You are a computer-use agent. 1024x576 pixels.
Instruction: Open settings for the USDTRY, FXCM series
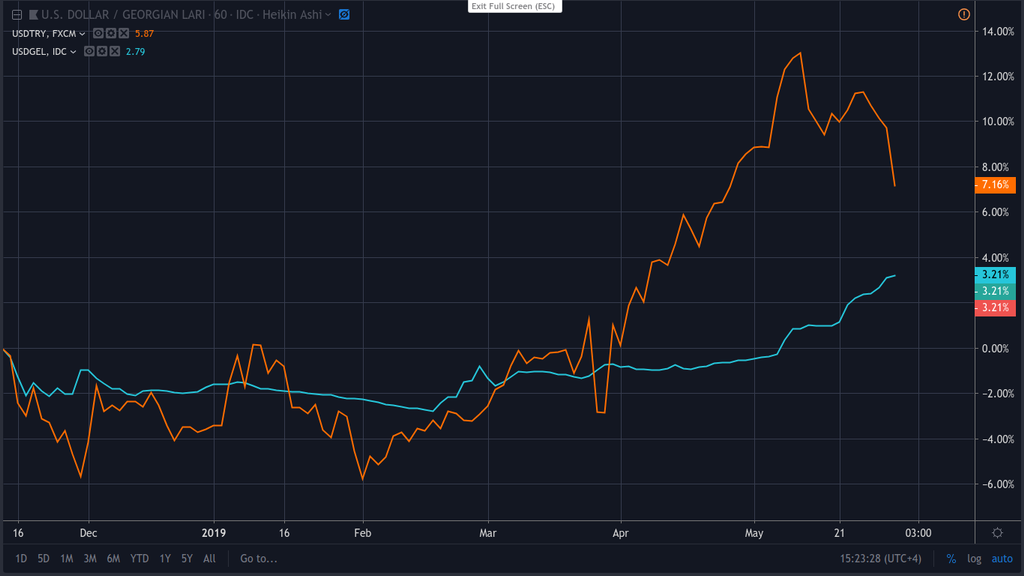tap(111, 33)
